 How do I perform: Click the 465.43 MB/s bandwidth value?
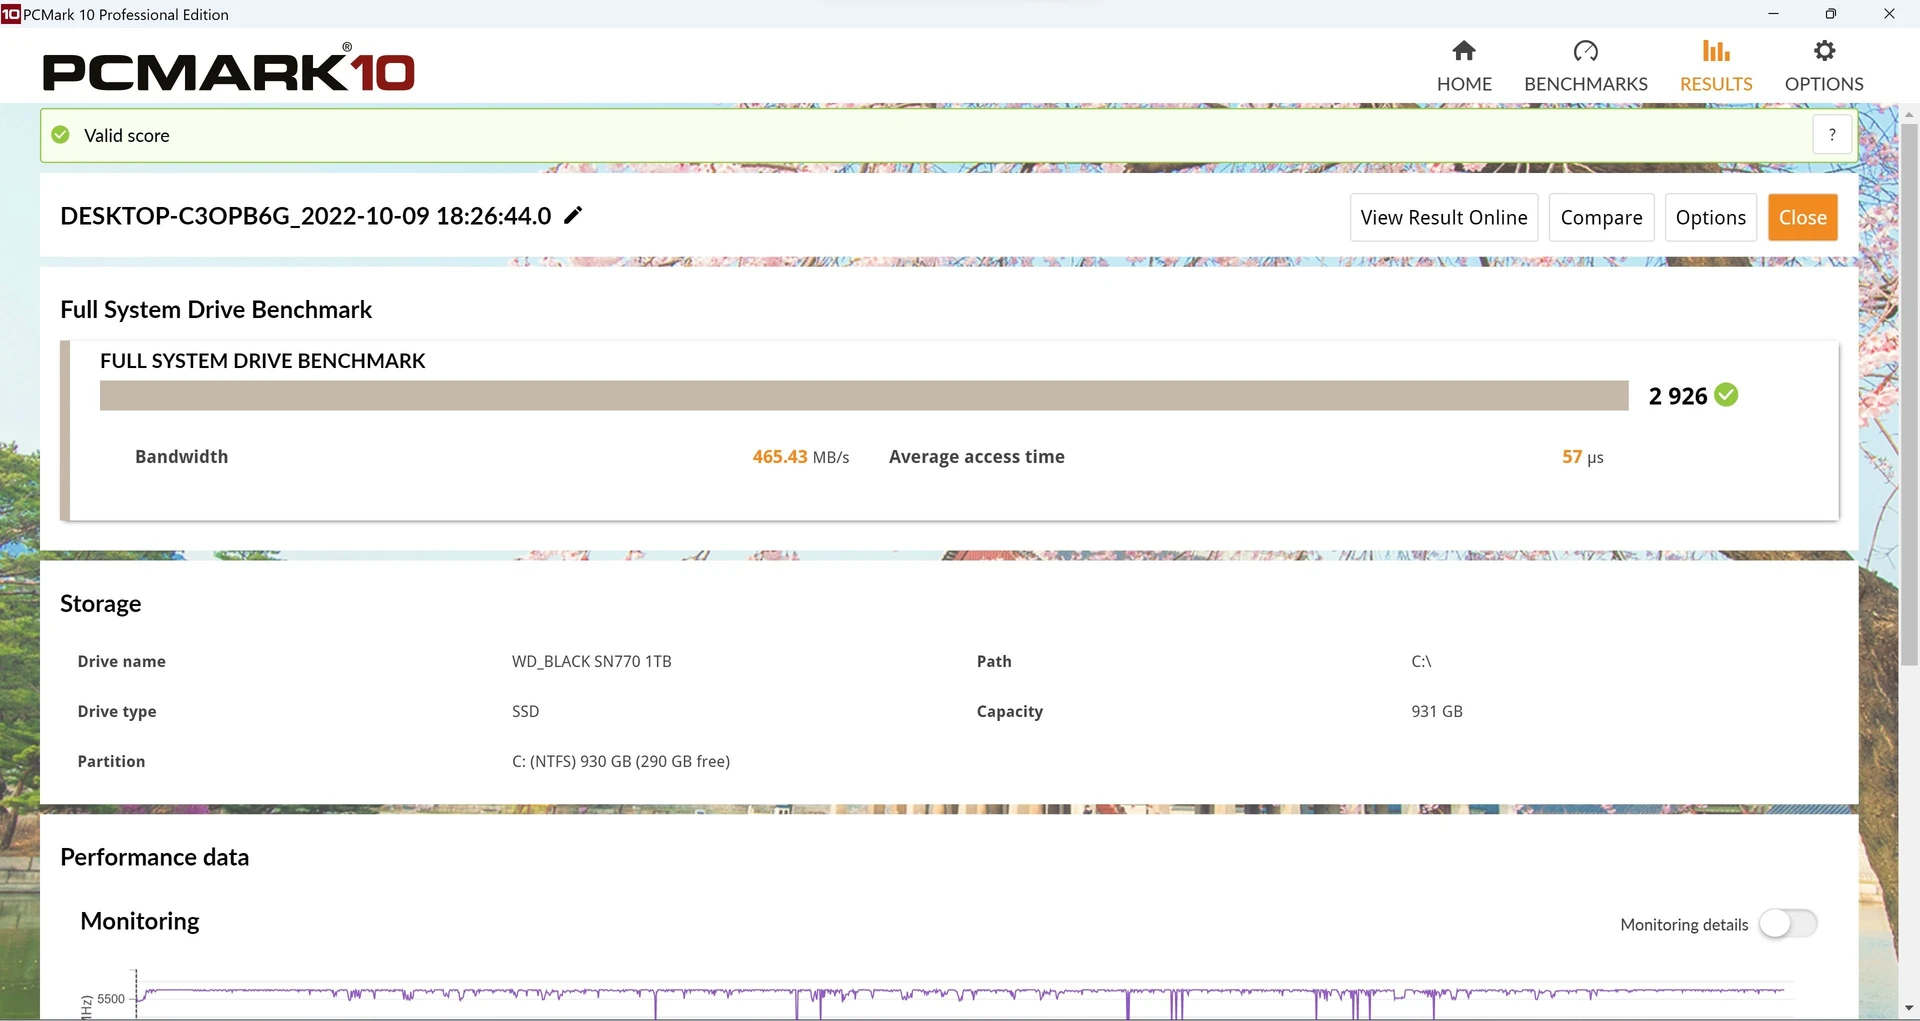[800, 457]
